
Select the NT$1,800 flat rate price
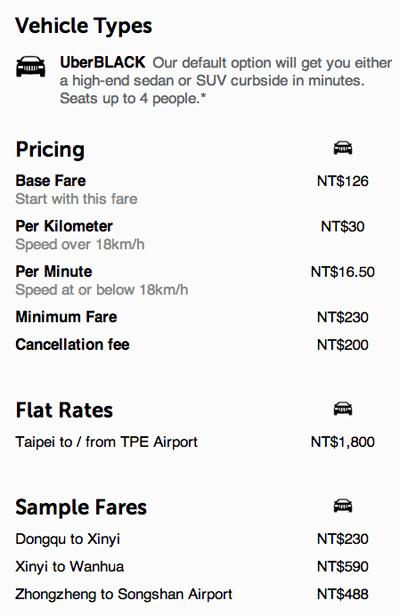(x=343, y=442)
